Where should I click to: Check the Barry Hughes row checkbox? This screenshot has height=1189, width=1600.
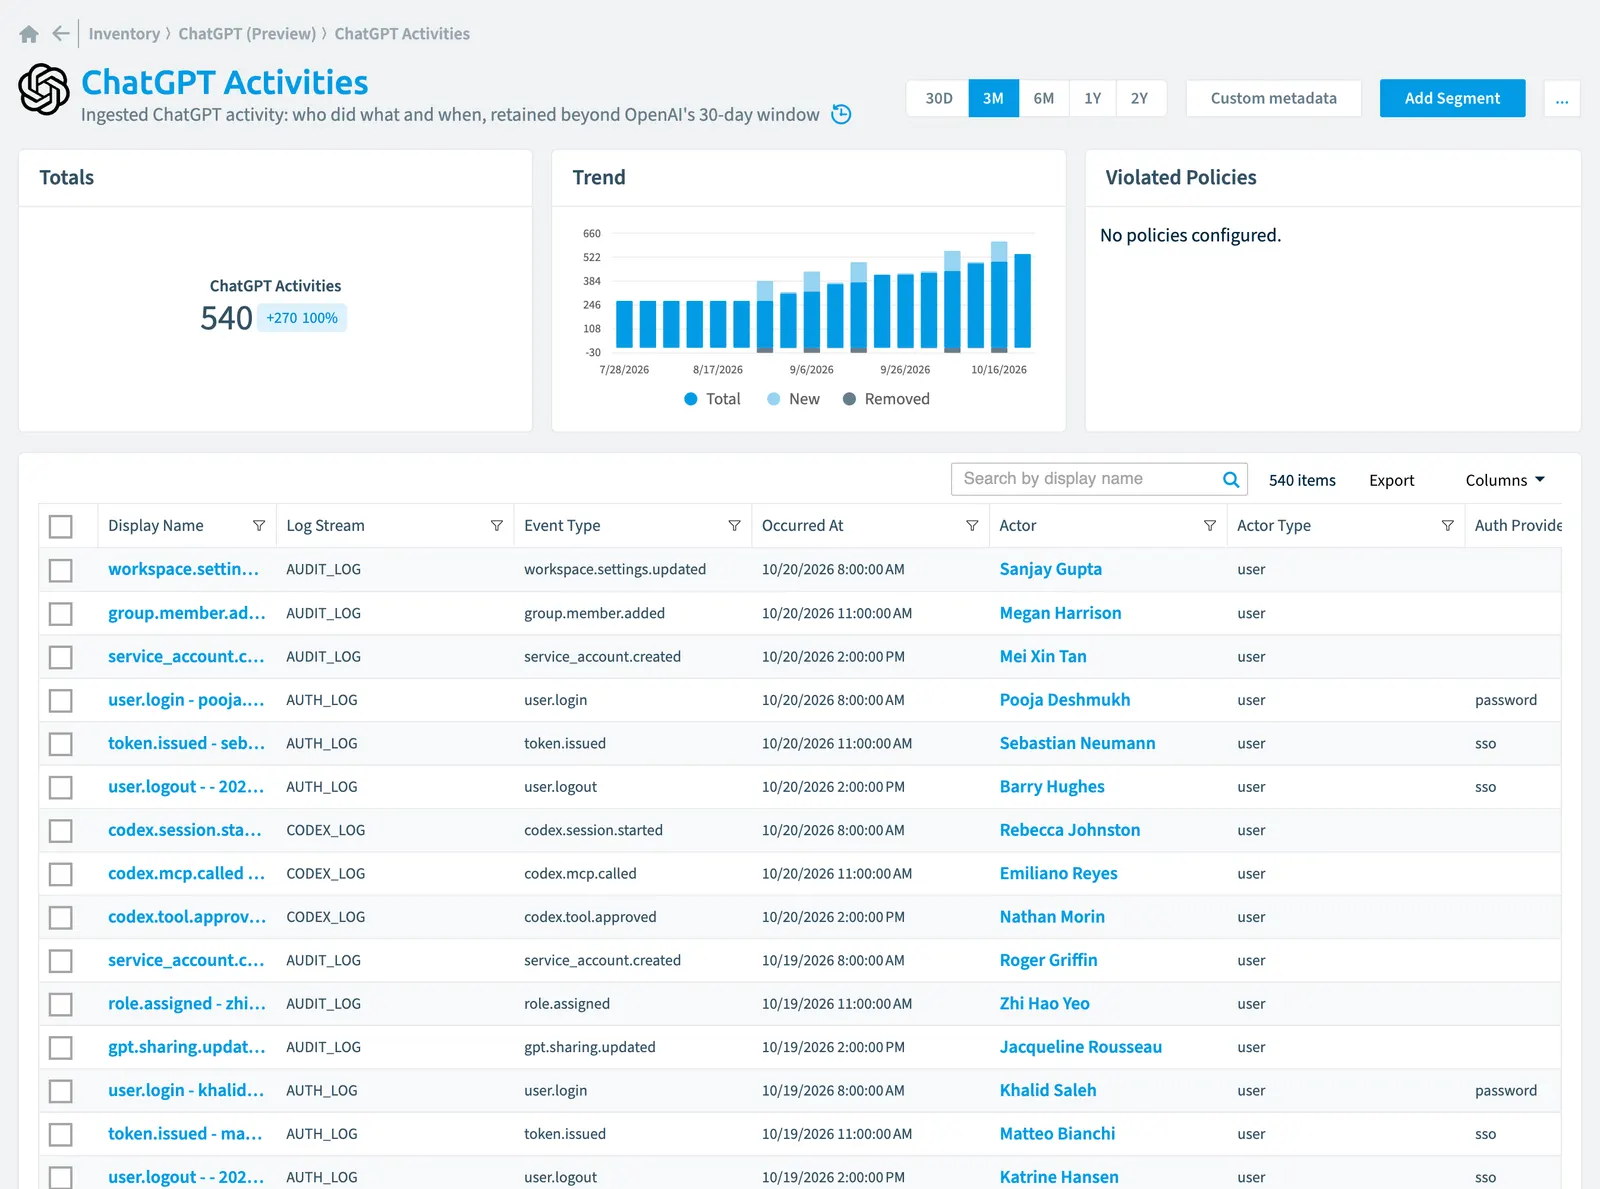61,787
